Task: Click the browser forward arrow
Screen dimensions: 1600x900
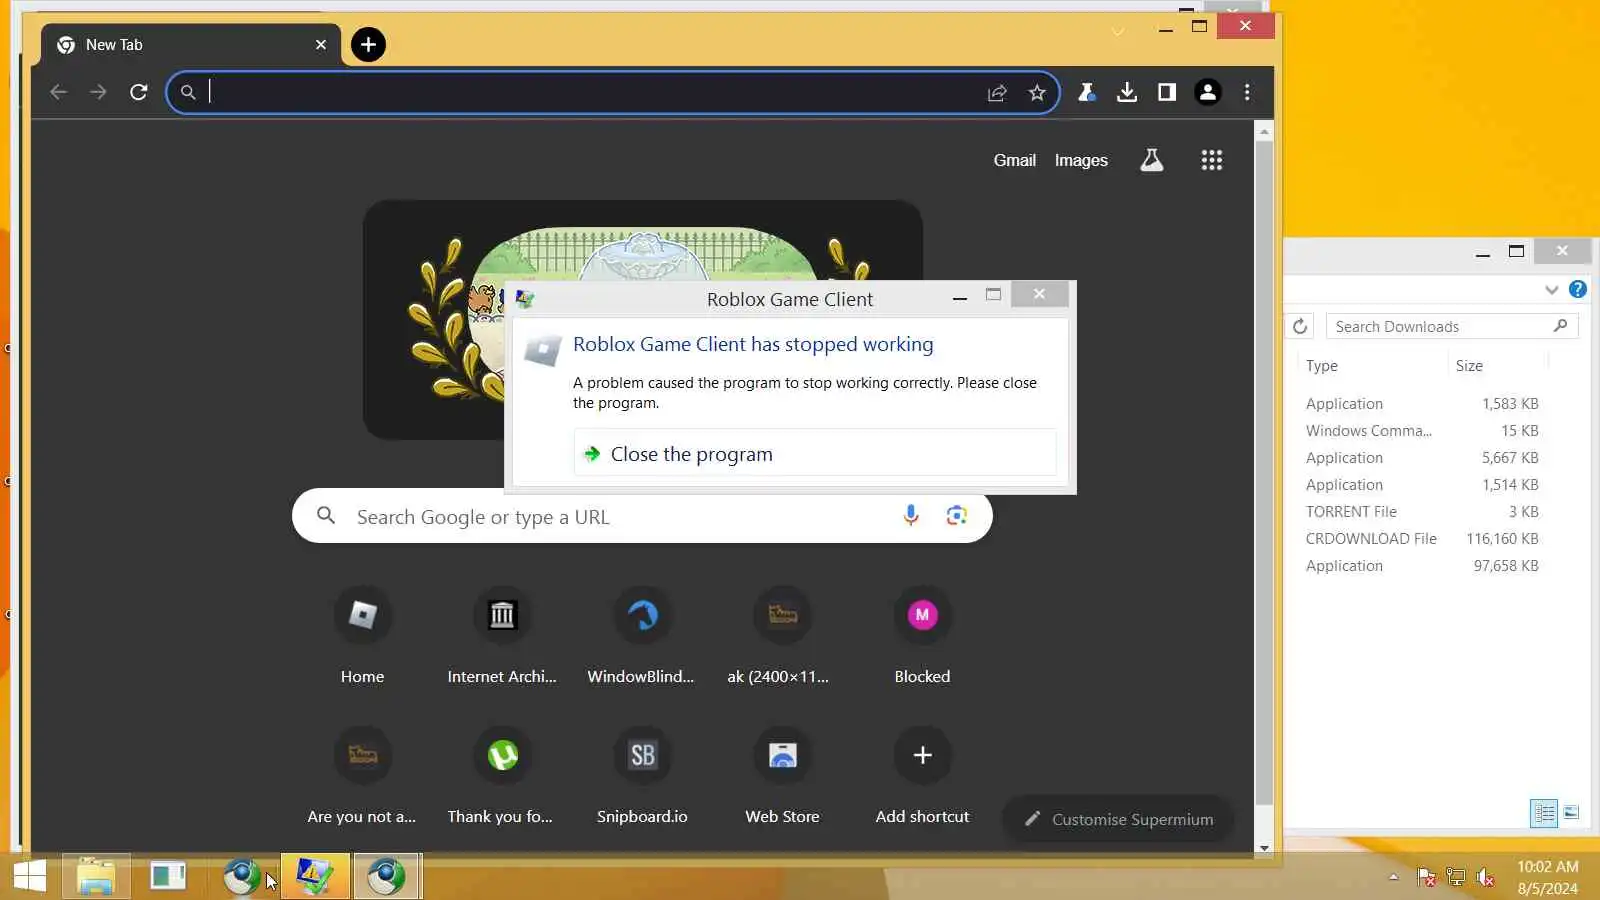Action: 98,93
